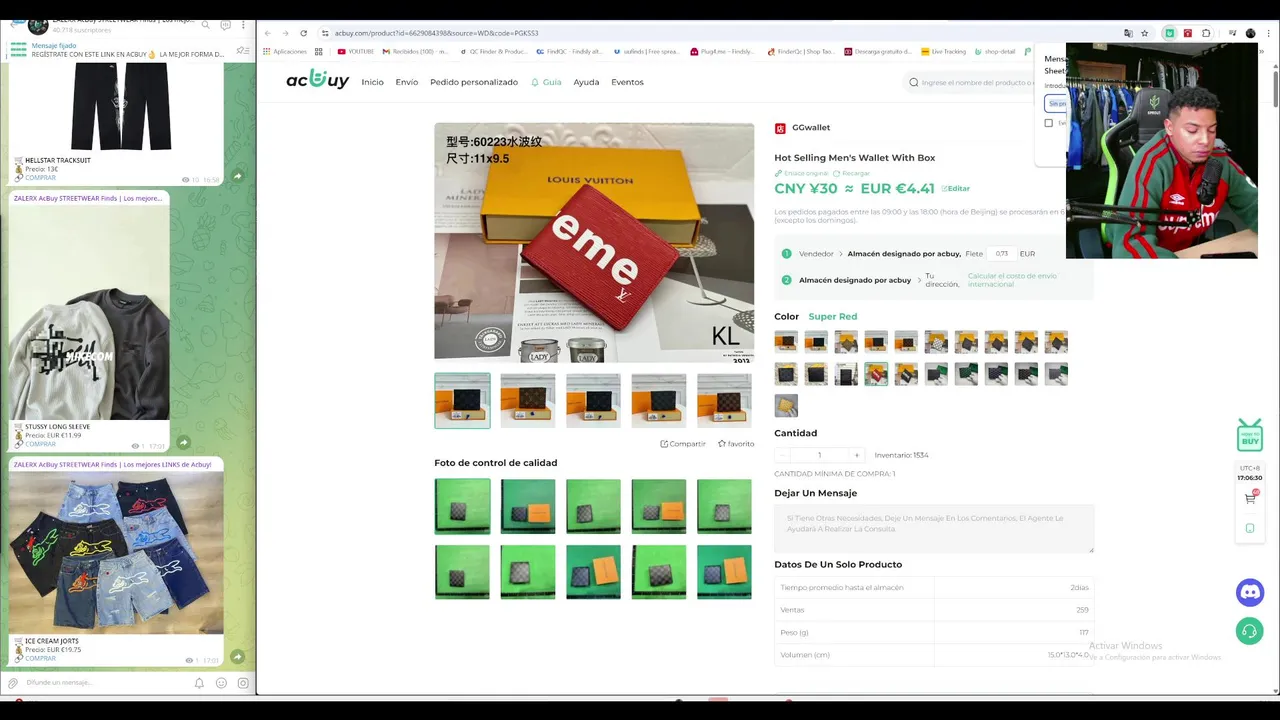Screen dimensions: 1280x720
Task: Open the 'Live Tracking' bookmark
Action: point(944,51)
